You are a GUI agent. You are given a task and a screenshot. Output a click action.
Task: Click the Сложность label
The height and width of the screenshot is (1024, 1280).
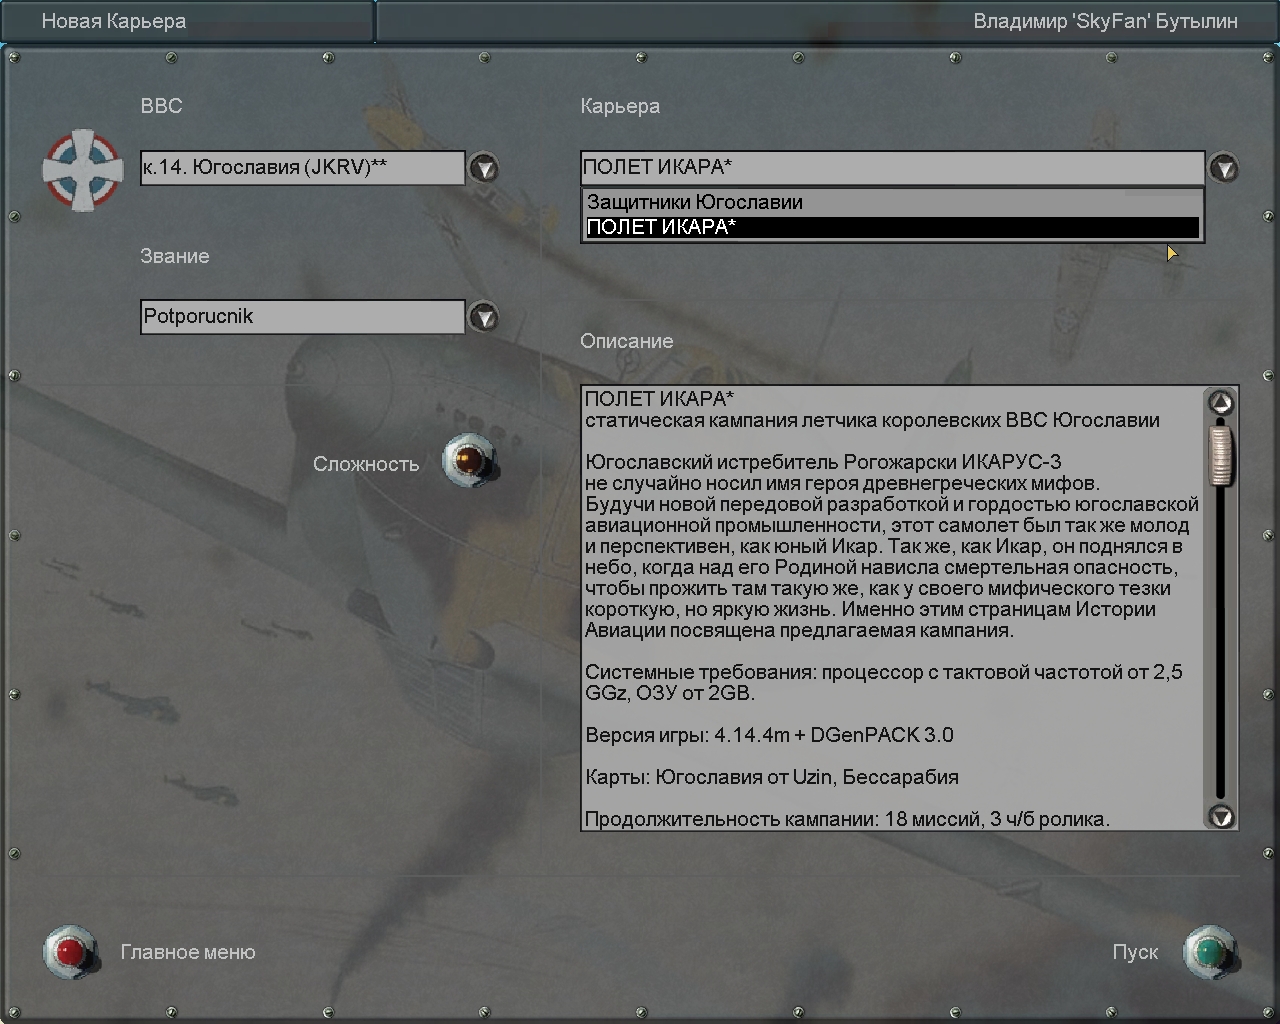point(366,464)
